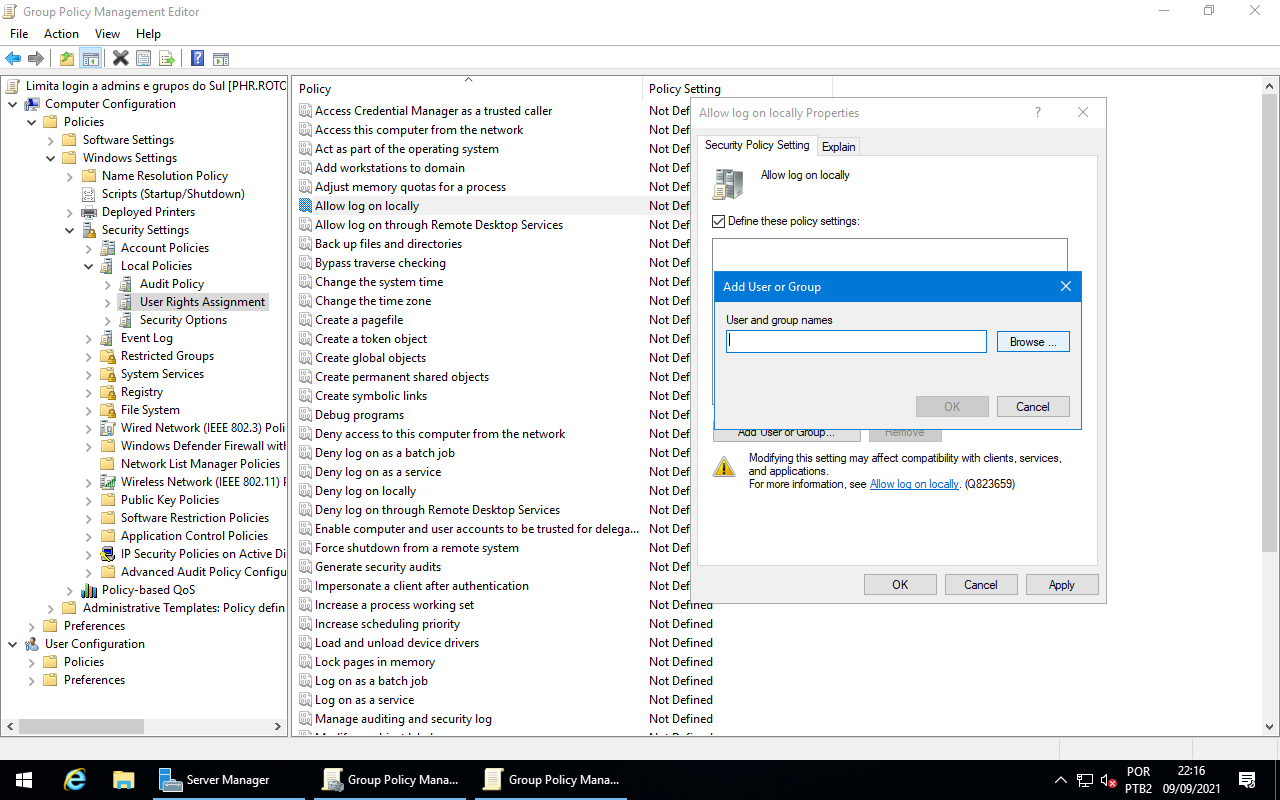Click the User and group names field
The image size is (1280, 800).
pyautogui.click(x=856, y=342)
